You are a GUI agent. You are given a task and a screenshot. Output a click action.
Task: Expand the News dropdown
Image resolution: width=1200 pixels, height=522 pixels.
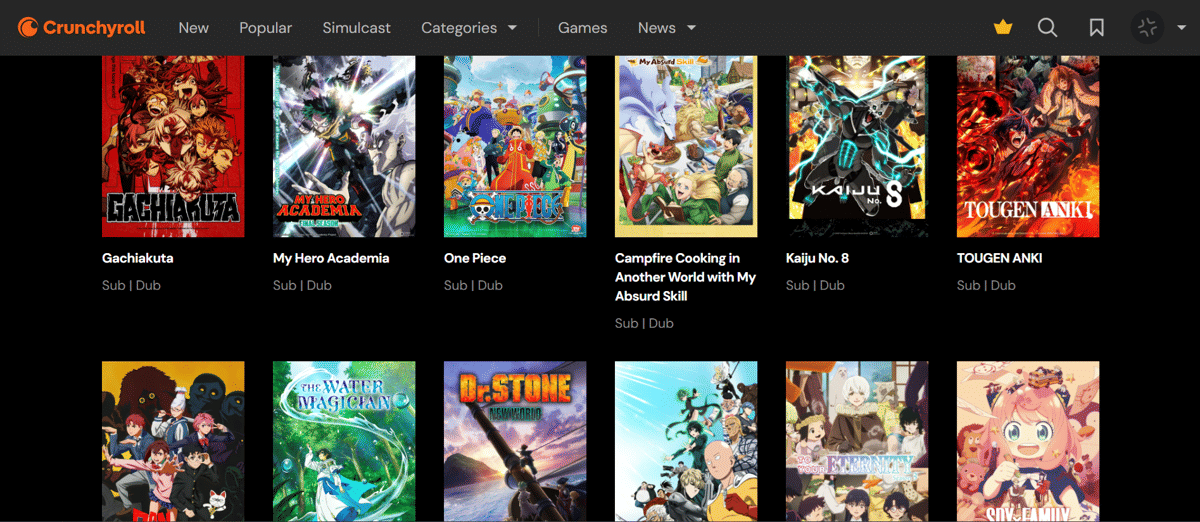[667, 28]
